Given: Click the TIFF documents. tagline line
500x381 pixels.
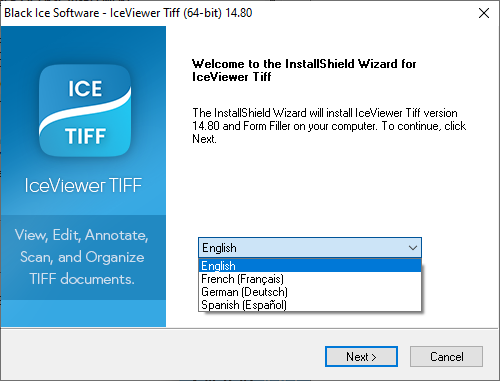Looking at the screenshot, I should tap(82, 279).
